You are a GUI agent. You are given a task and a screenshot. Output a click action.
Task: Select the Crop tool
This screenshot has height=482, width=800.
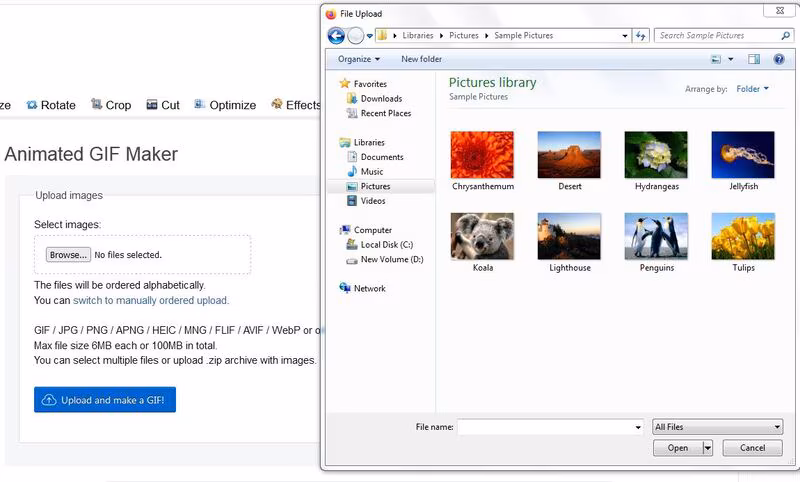(x=111, y=105)
